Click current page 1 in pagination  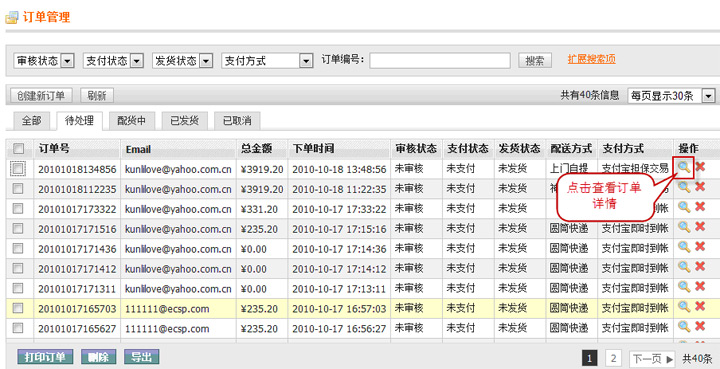[x=590, y=358]
